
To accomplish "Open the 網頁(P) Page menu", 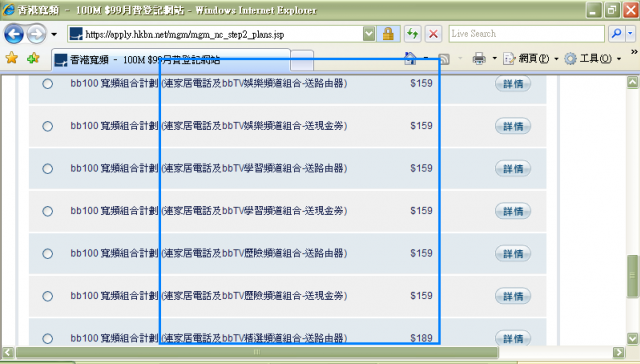I will pos(530,59).
